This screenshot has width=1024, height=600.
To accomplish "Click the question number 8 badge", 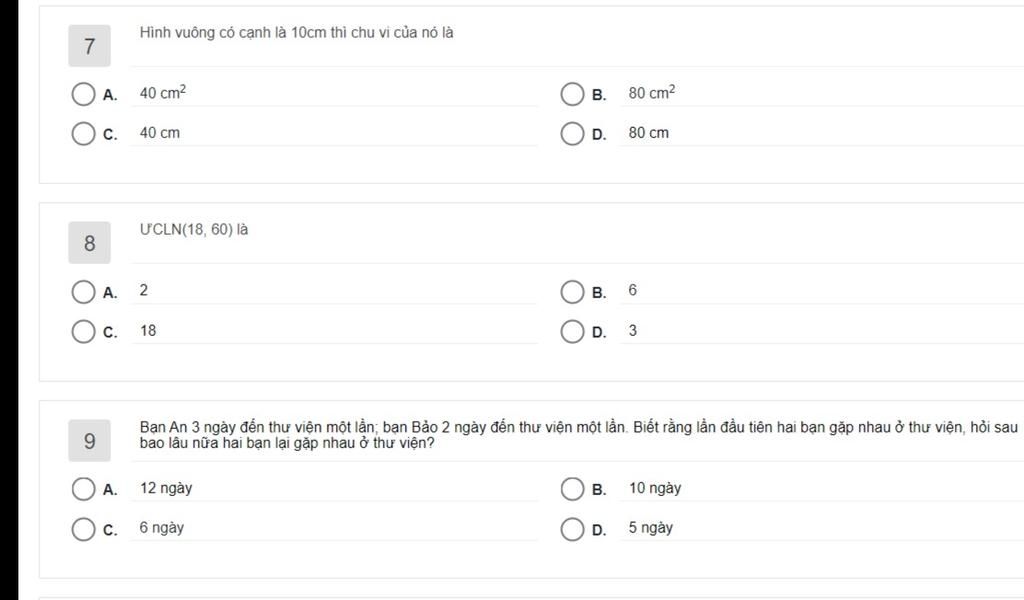I will (x=89, y=243).
